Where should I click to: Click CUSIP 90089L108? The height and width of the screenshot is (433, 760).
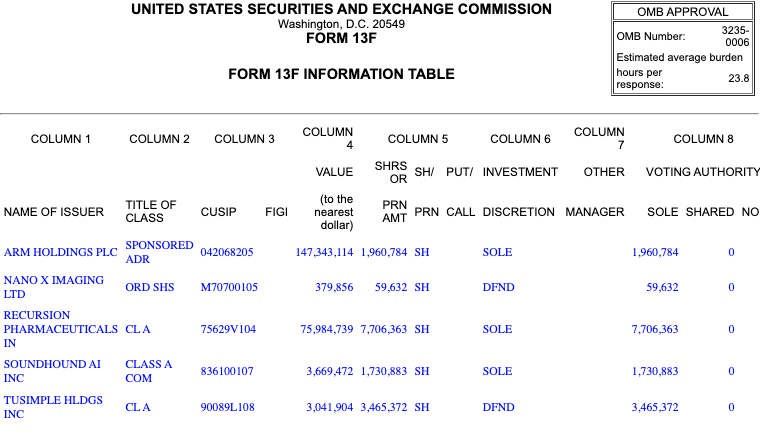click(x=227, y=408)
